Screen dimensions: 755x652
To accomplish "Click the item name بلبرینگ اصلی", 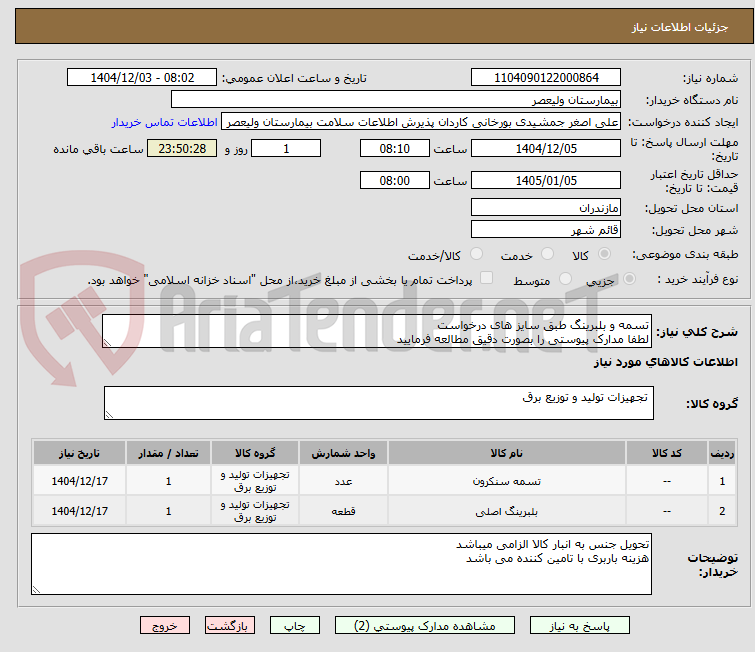I will click(507, 511).
